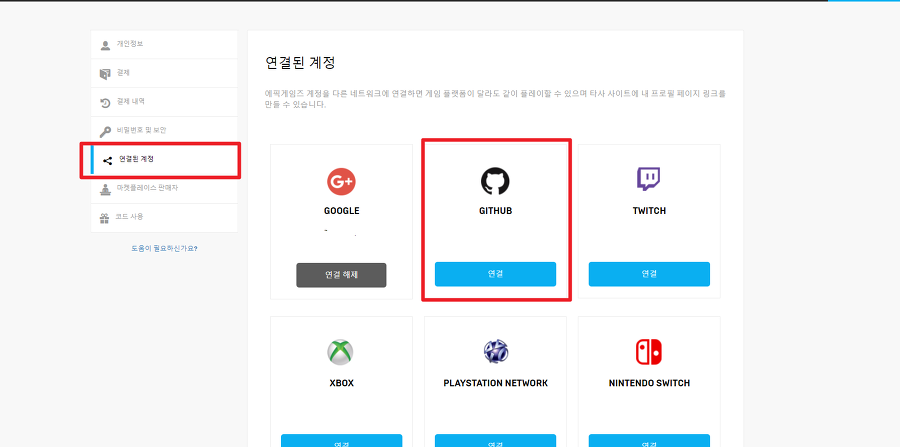Click the purple Twitch logo

(649, 179)
